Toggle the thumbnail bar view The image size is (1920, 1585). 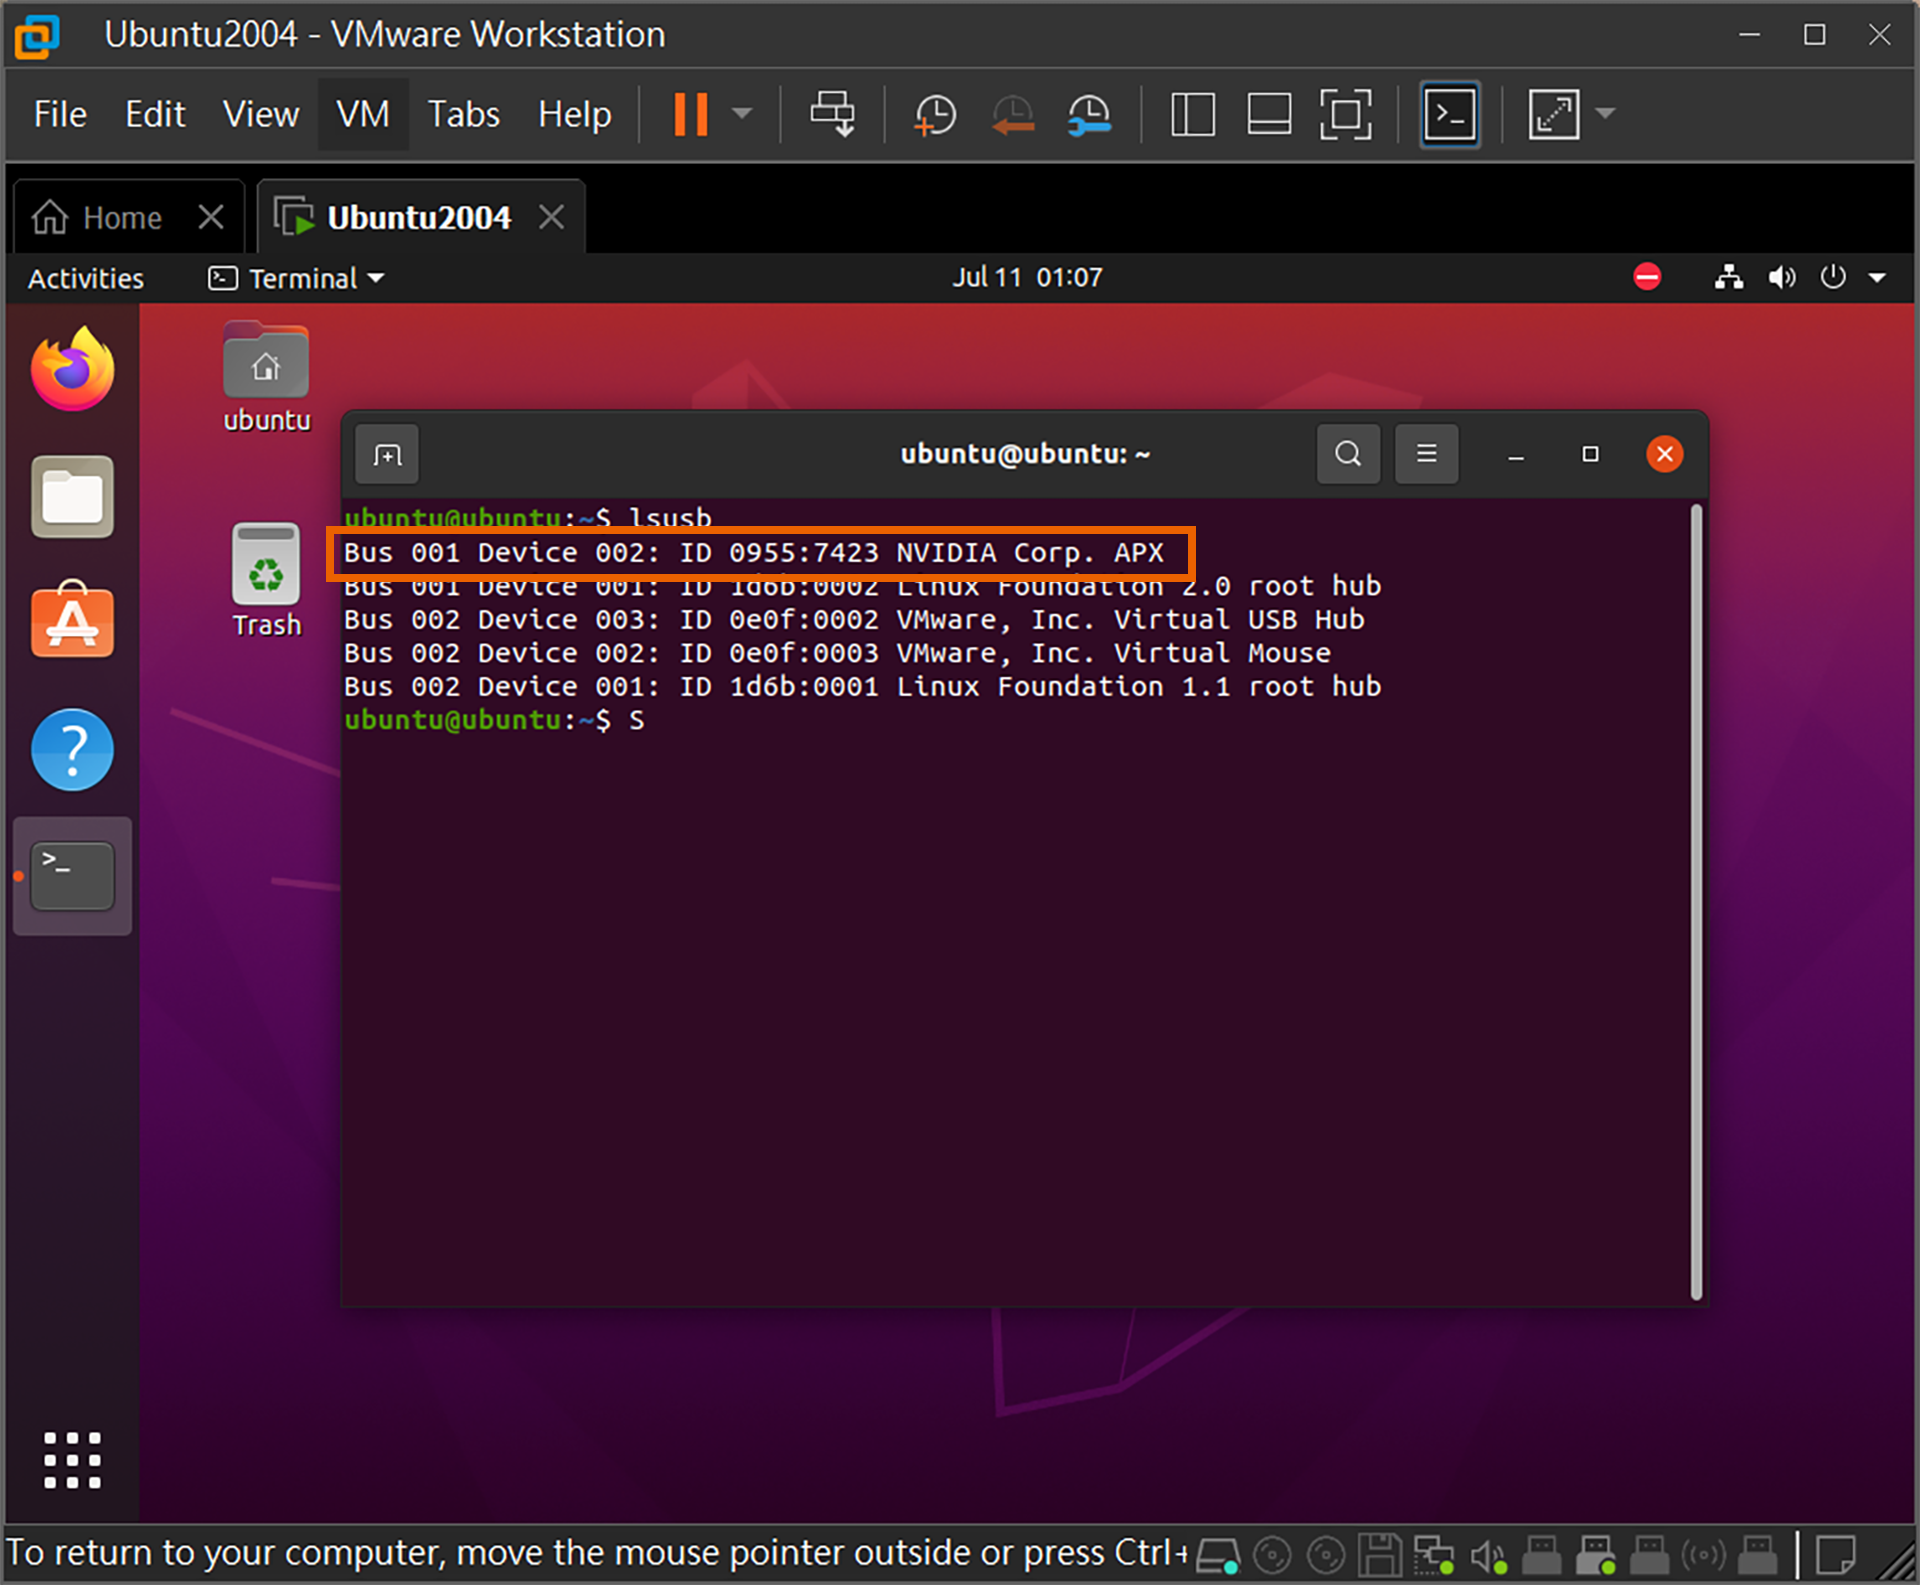pyautogui.click(x=1269, y=114)
